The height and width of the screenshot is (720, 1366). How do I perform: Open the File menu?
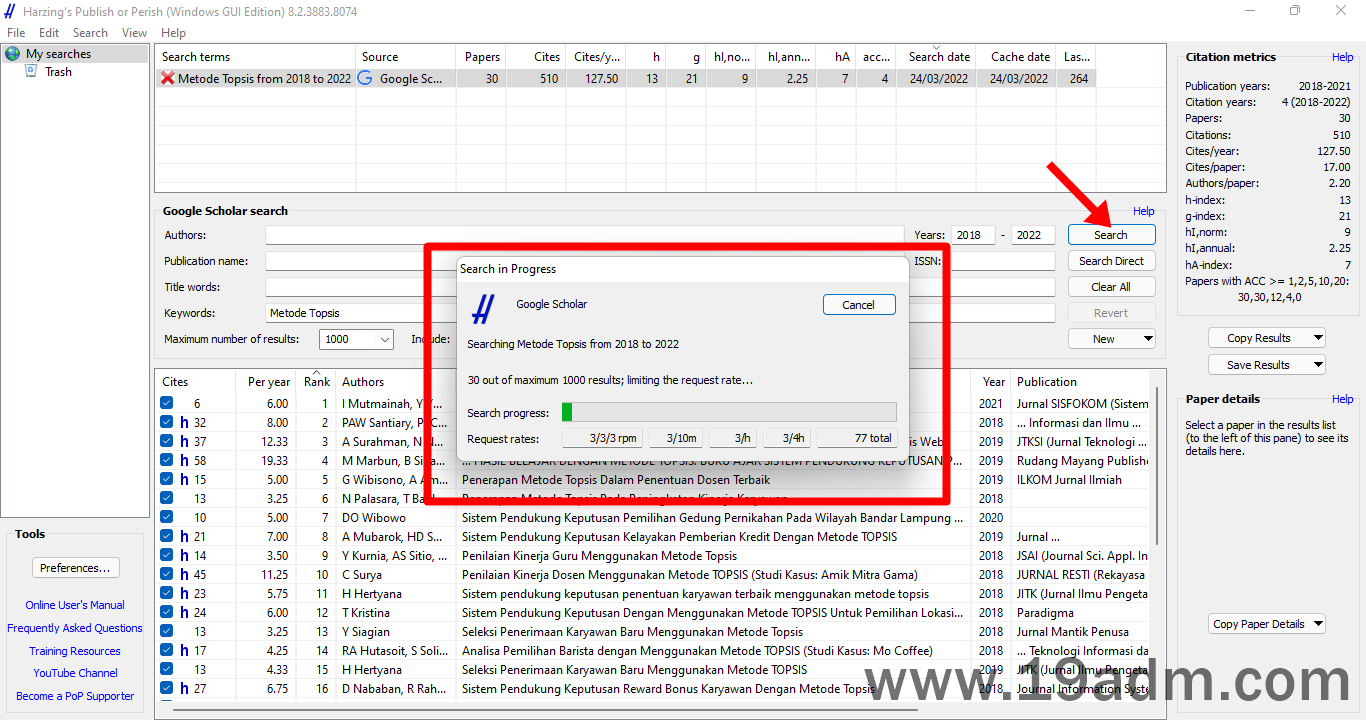click(x=16, y=33)
